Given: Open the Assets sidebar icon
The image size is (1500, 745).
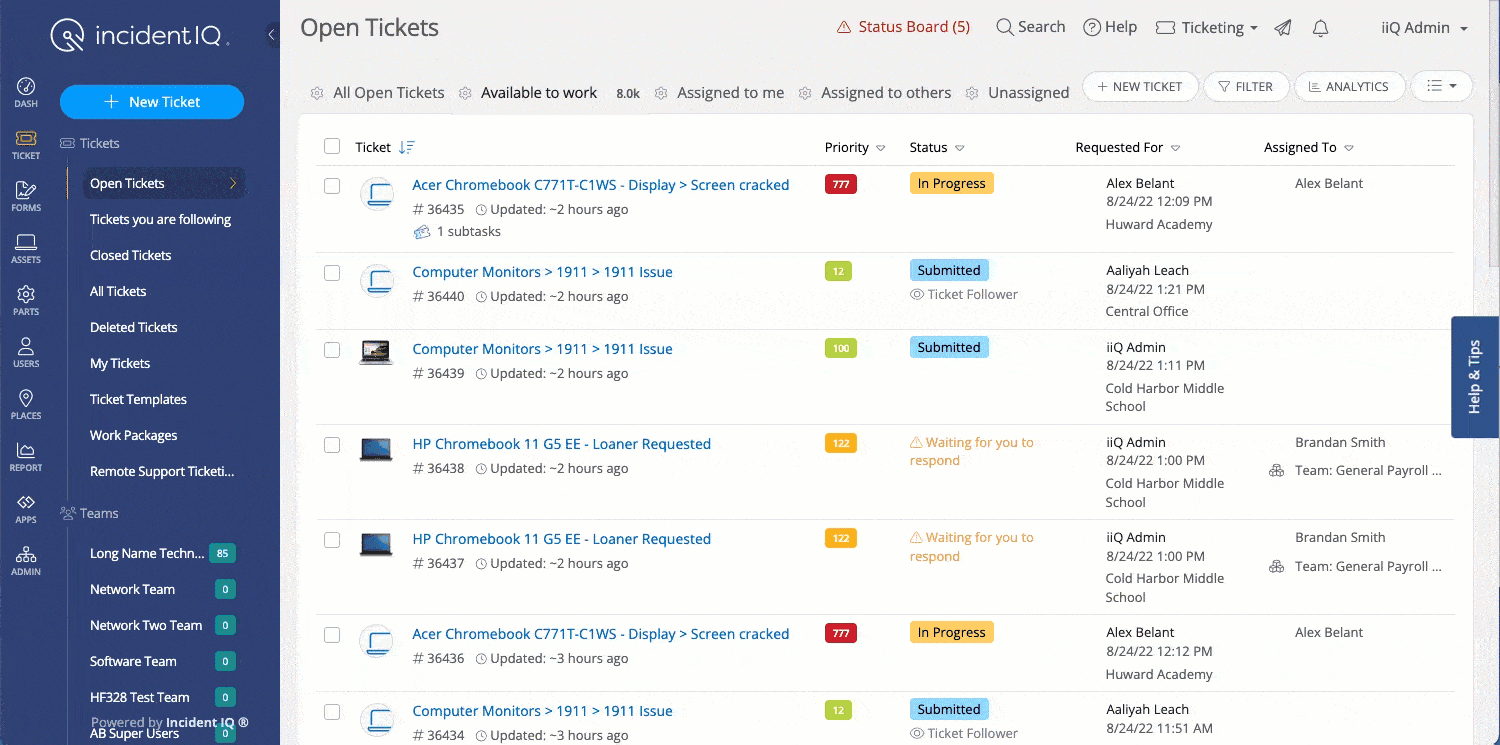Looking at the screenshot, I should coord(26,248).
